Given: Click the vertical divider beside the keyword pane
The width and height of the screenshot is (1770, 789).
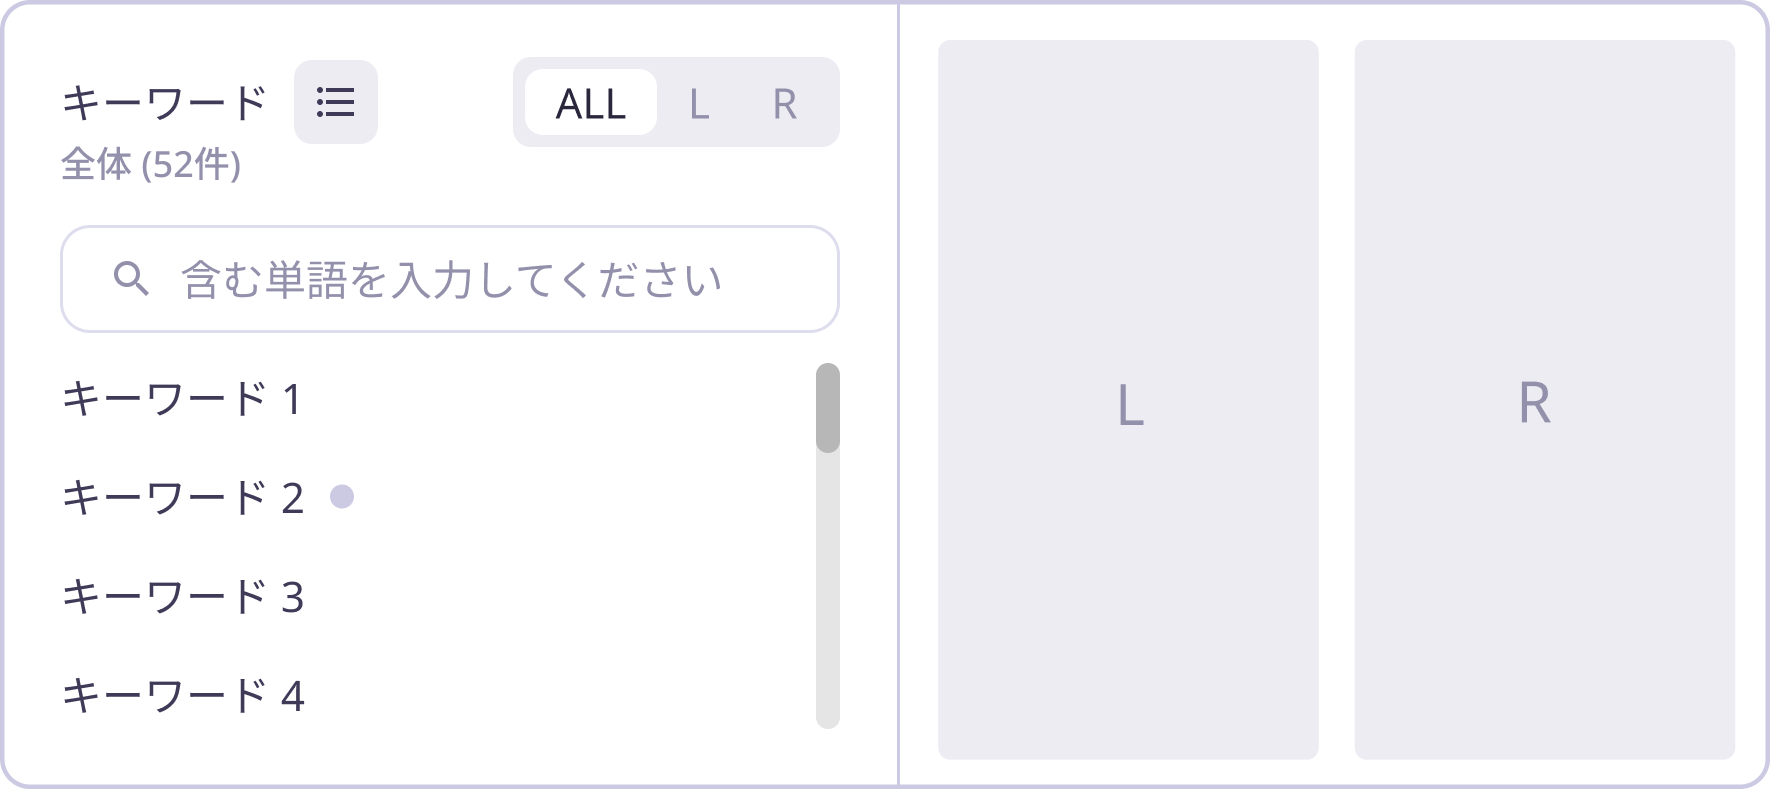Looking at the screenshot, I should pos(898,400).
